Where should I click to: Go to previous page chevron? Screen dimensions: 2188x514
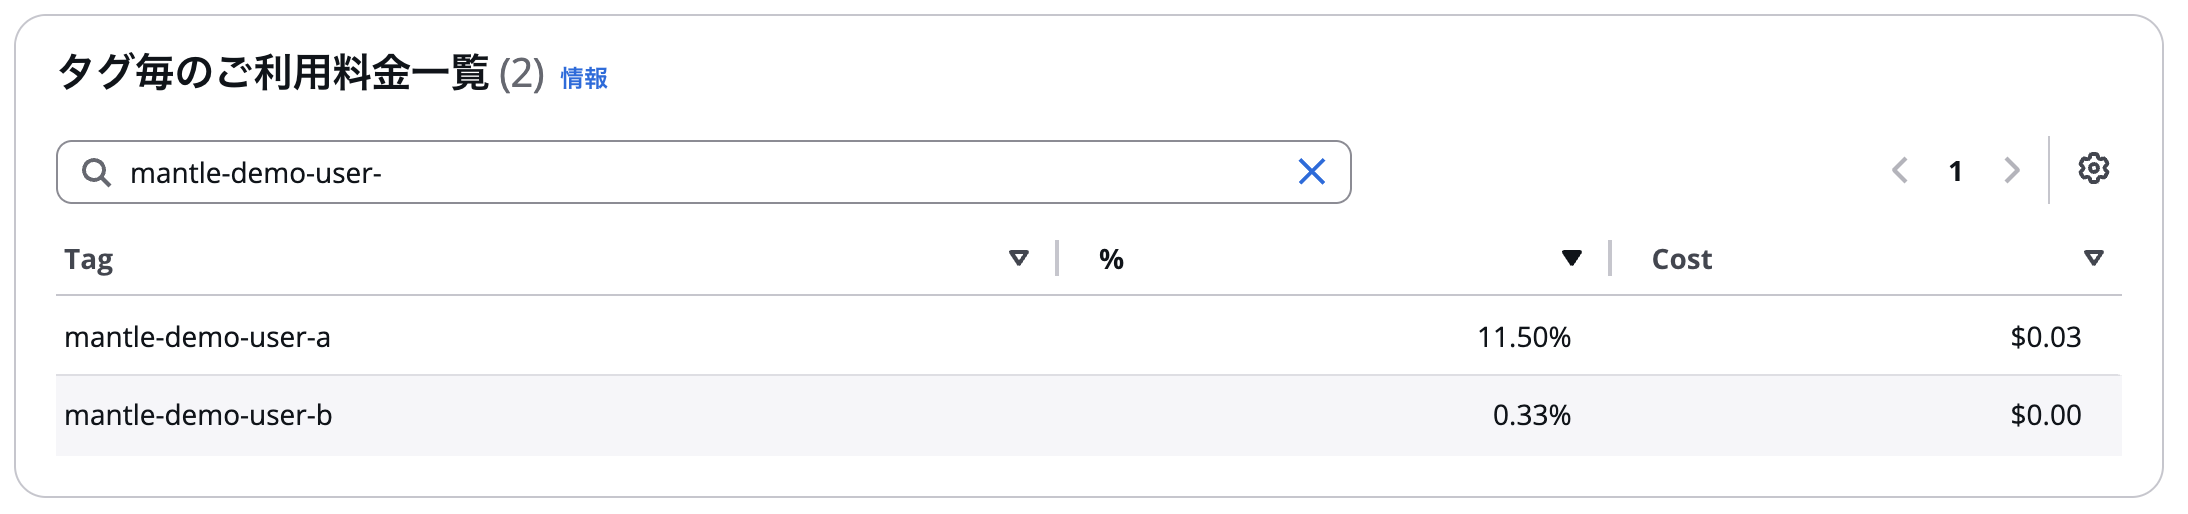pos(1900,171)
